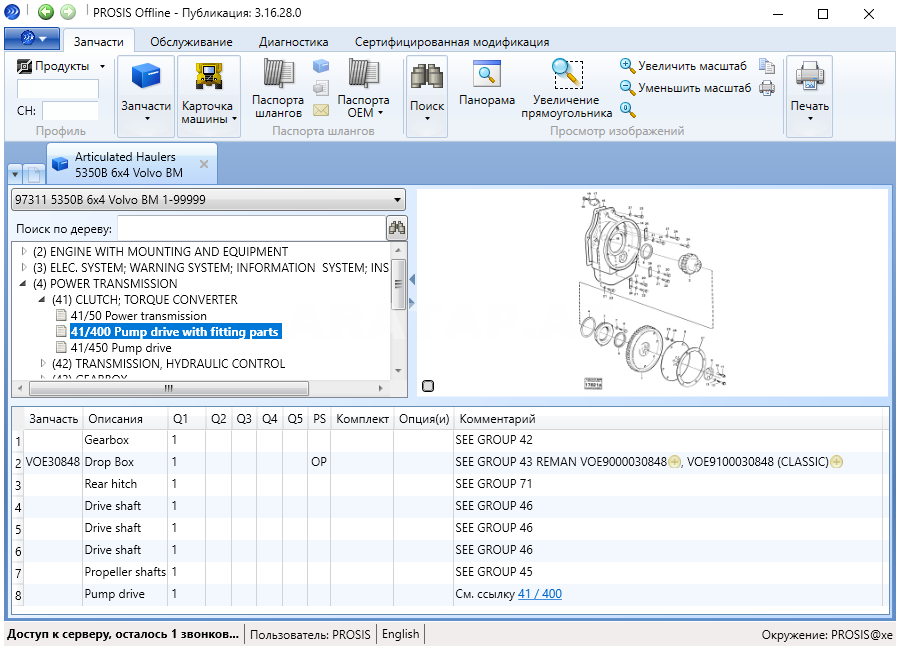
Task: Click the green forward navigation arrow
Action: 68,11
